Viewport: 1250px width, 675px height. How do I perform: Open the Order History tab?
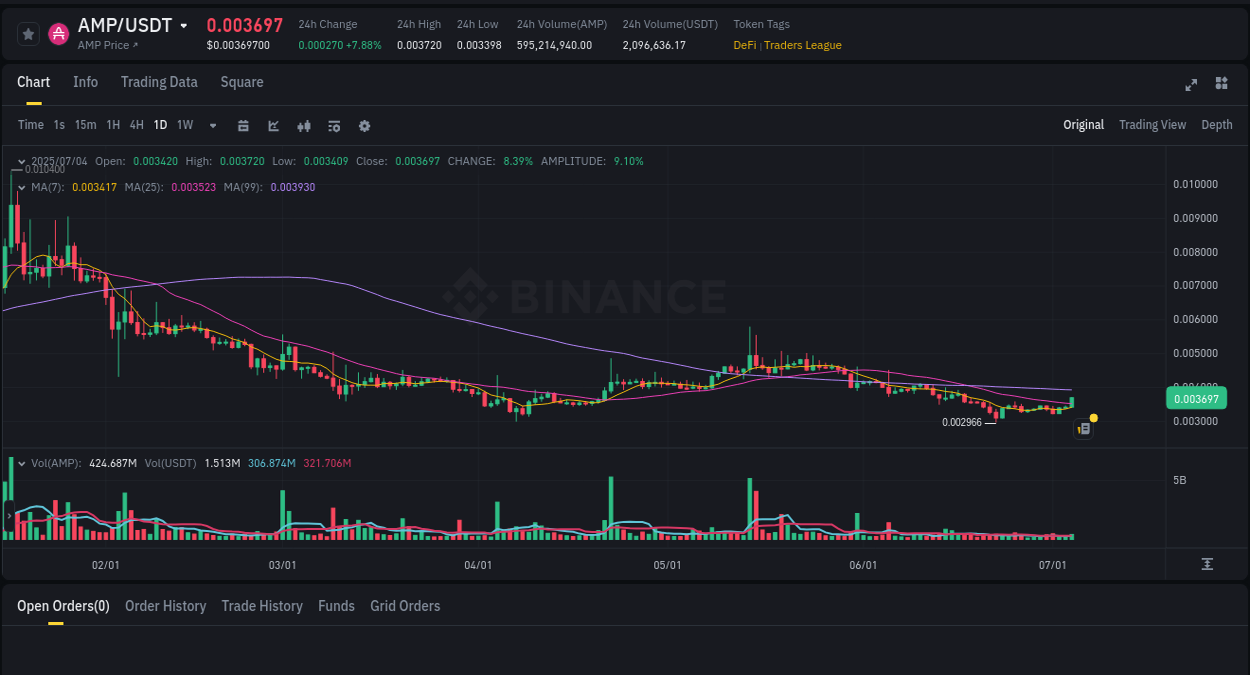(x=165, y=606)
